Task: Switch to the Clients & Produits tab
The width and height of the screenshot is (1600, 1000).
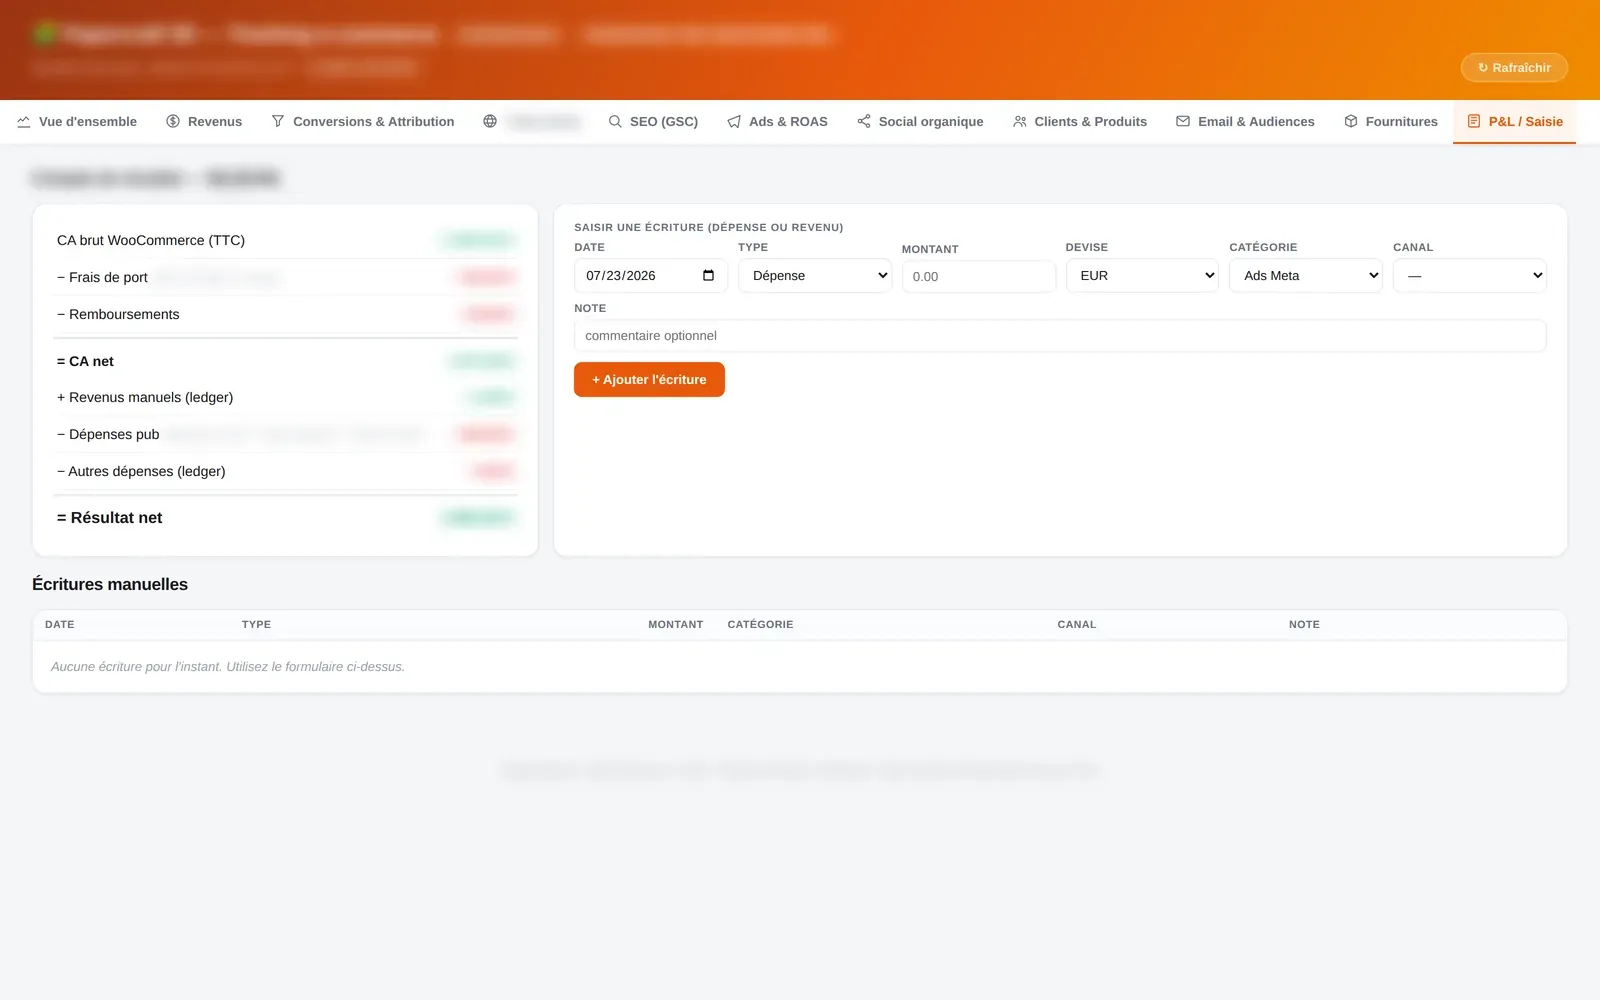Action: pos(1080,121)
